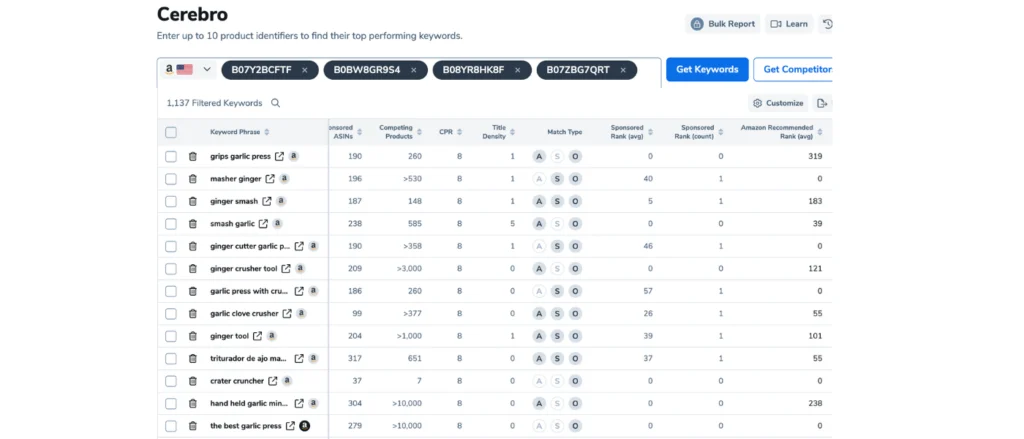The width and height of the screenshot is (1024, 439).
Task: Select checkbox for 'ginger crusher tool'
Action: coord(171,268)
